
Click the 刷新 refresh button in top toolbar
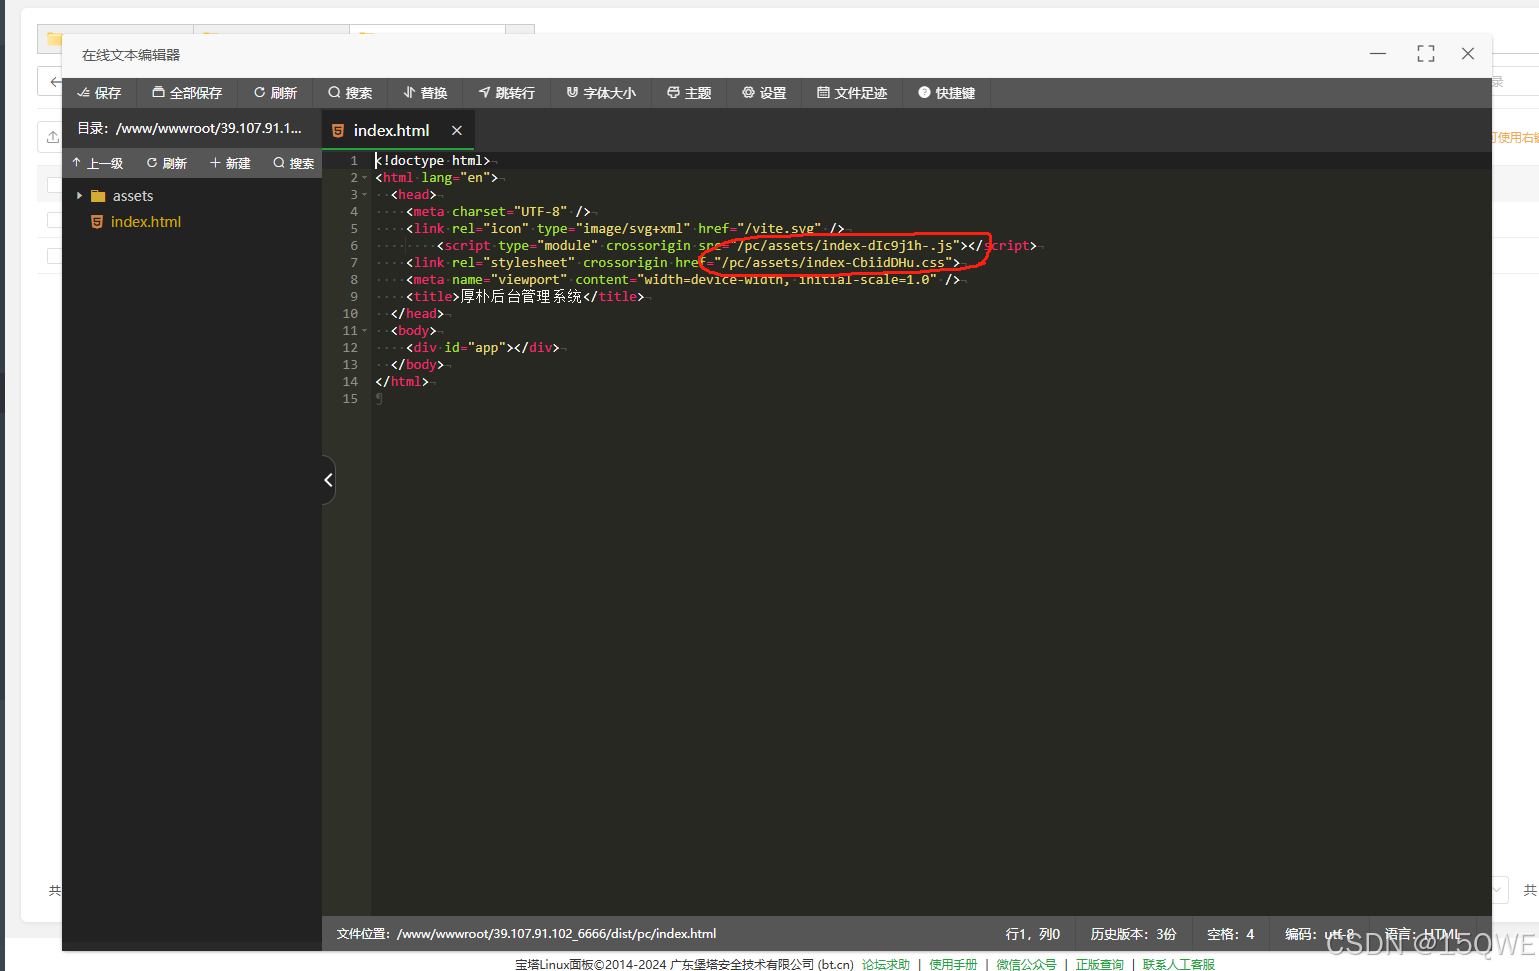[x=275, y=93]
